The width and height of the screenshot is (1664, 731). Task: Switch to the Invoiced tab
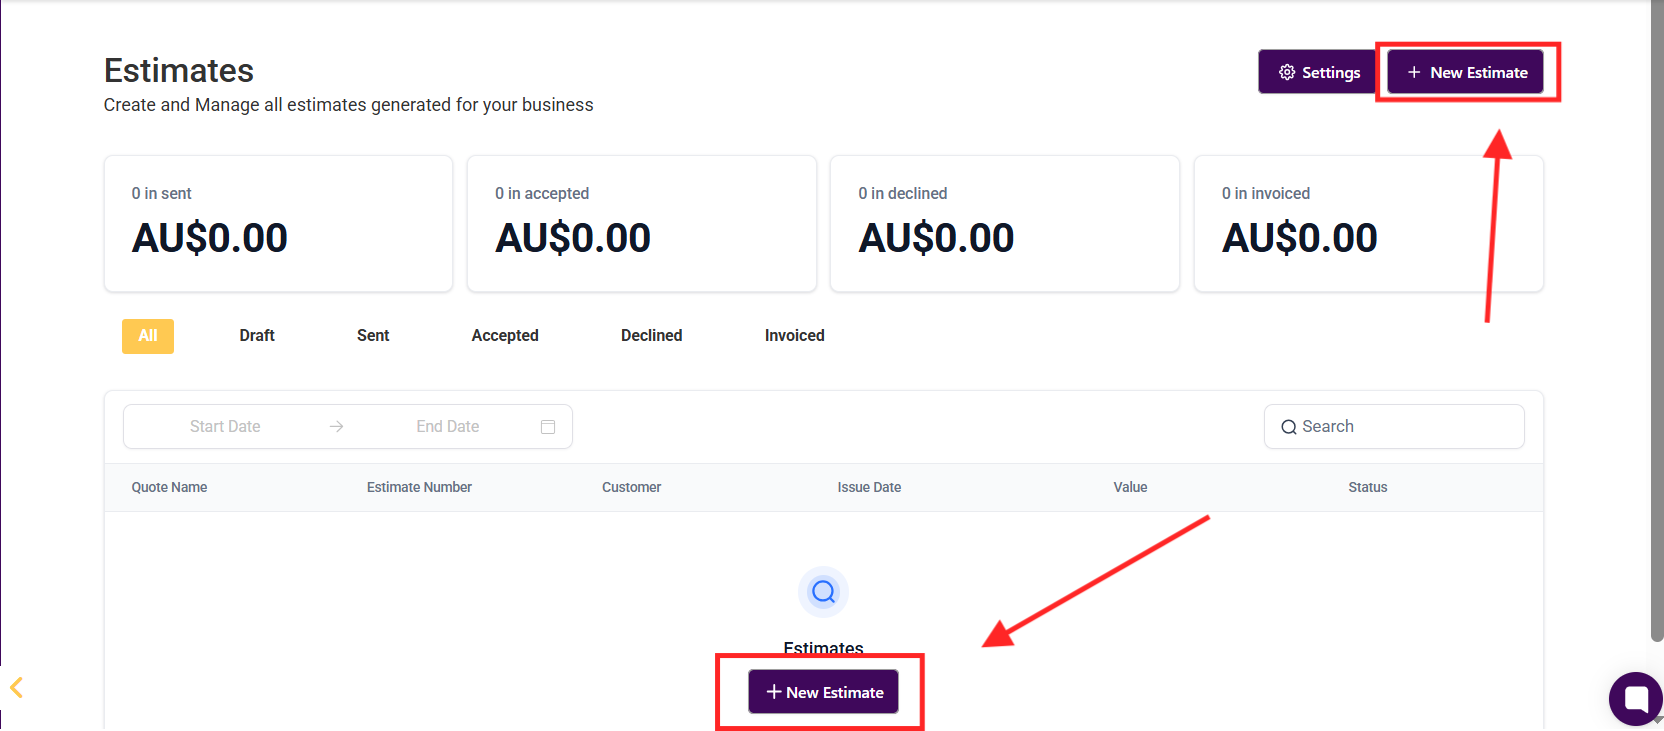(794, 336)
